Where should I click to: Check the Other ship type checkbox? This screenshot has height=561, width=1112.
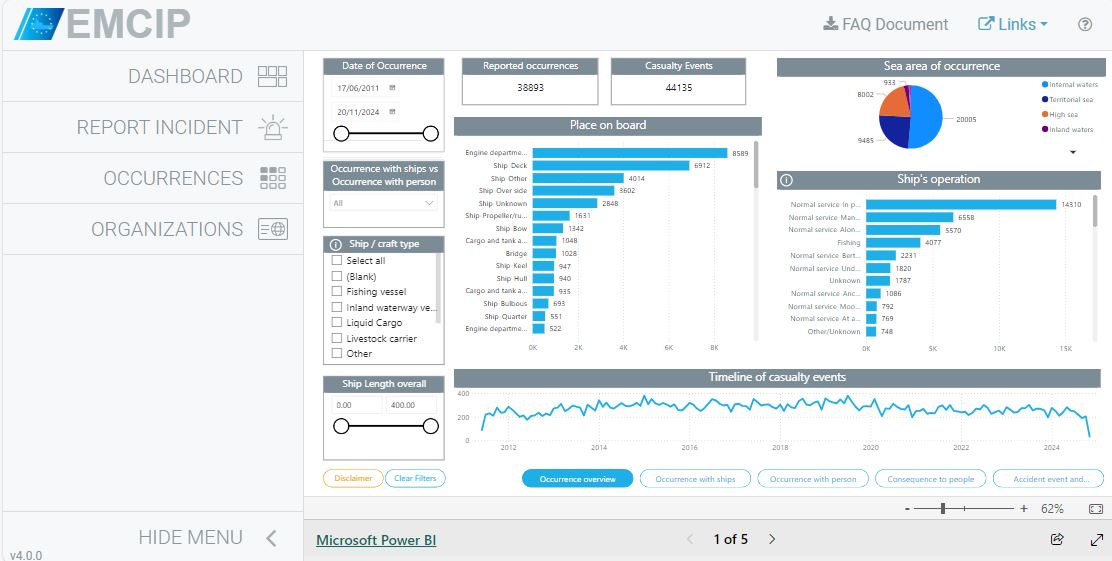(x=337, y=353)
